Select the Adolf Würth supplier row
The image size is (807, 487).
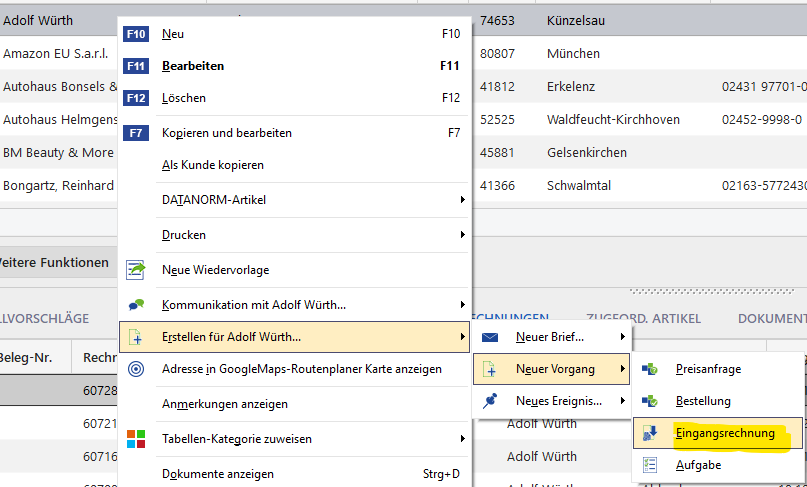pos(404,21)
